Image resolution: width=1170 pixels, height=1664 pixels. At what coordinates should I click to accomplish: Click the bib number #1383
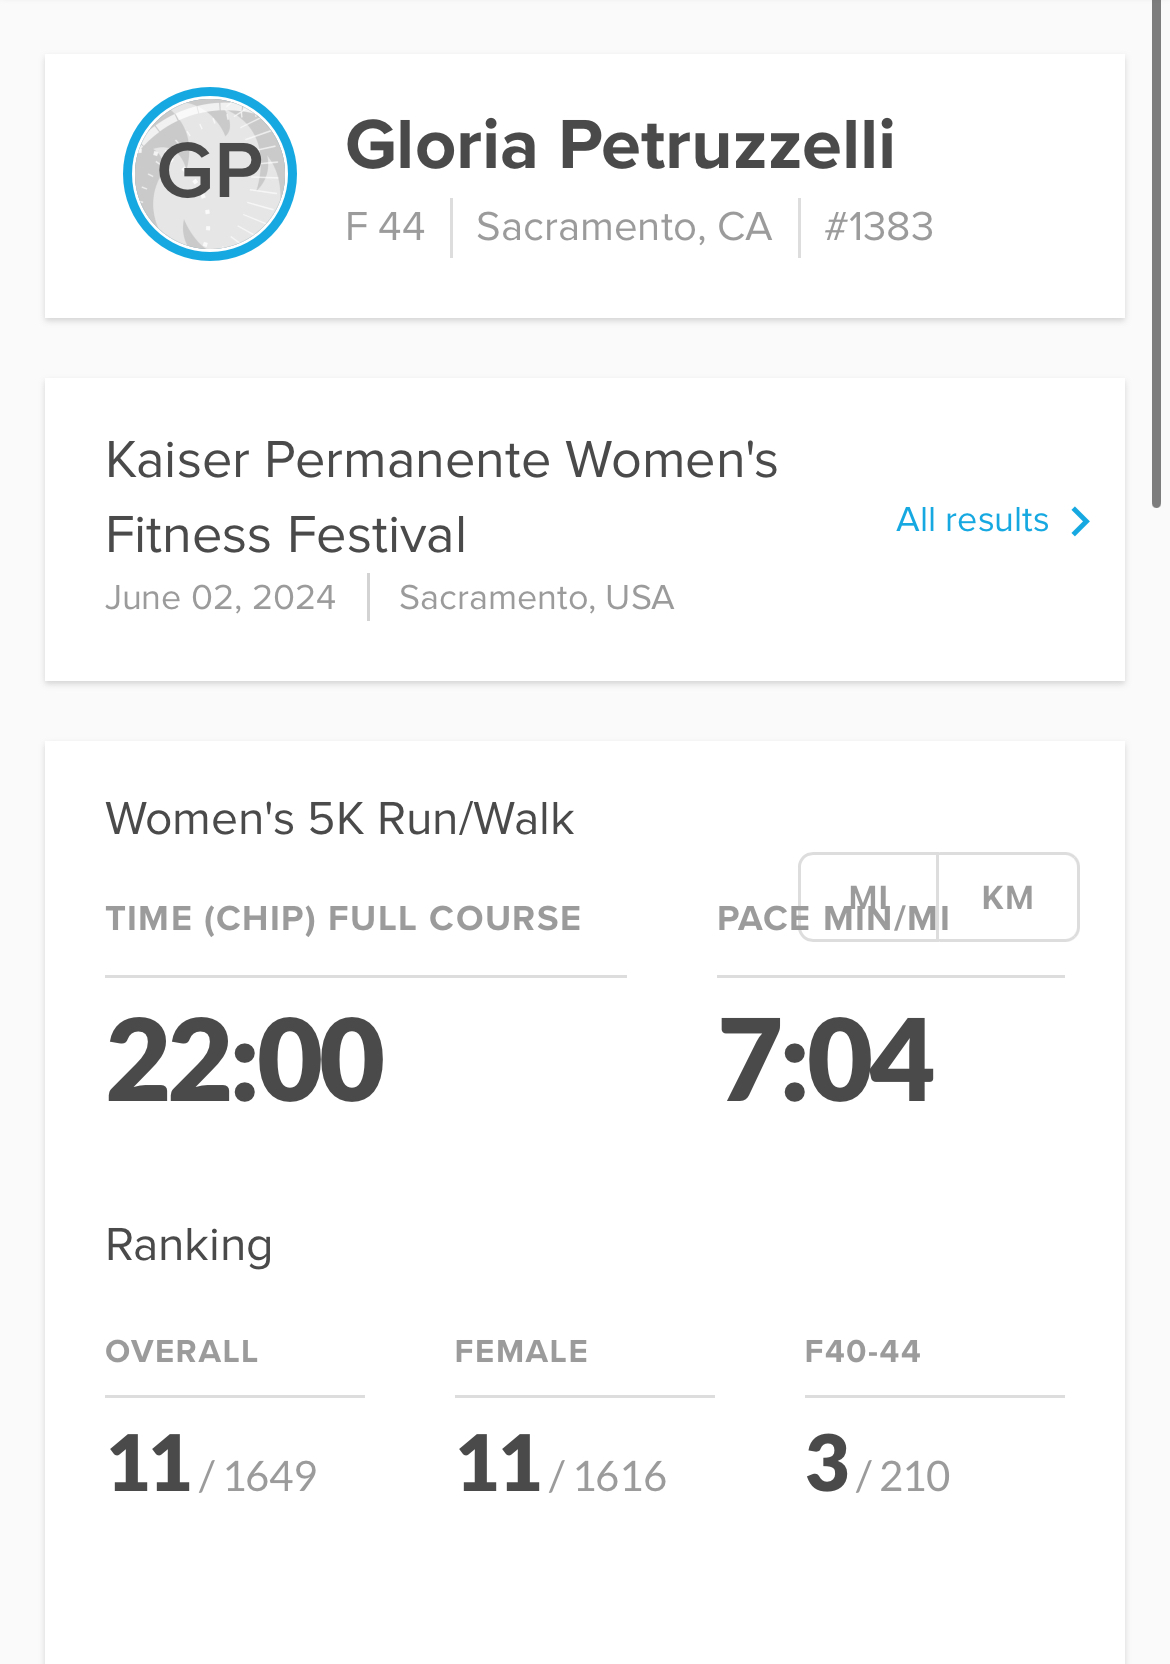(x=878, y=227)
